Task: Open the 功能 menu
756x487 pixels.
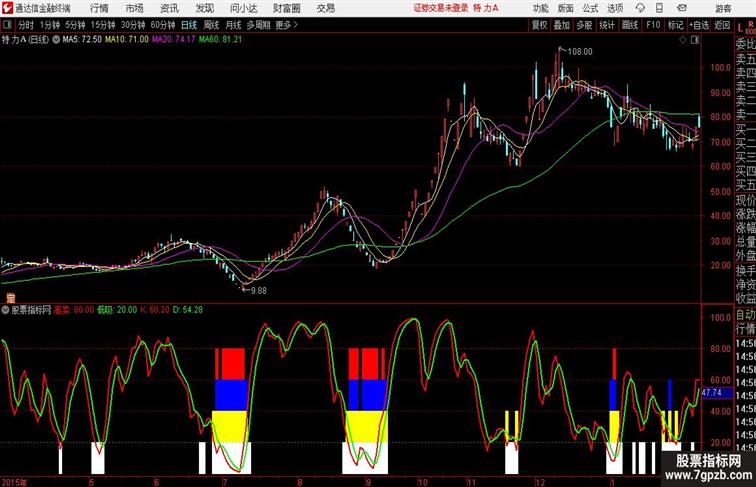Action: [540, 8]
